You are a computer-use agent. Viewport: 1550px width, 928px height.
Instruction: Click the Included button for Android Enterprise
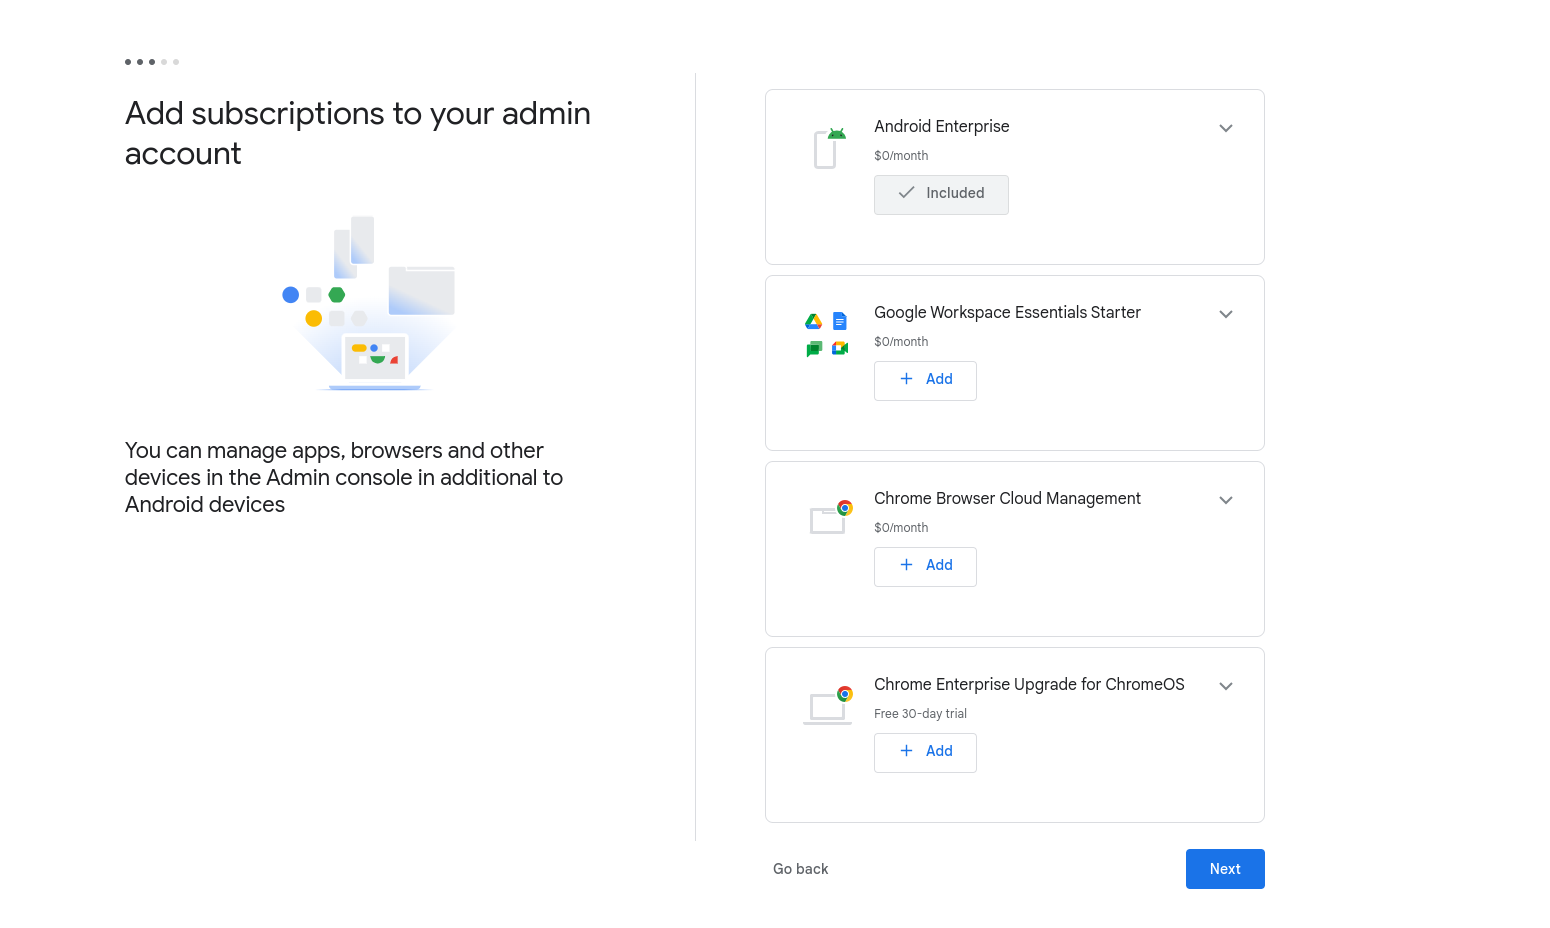[x=941, y=194]
